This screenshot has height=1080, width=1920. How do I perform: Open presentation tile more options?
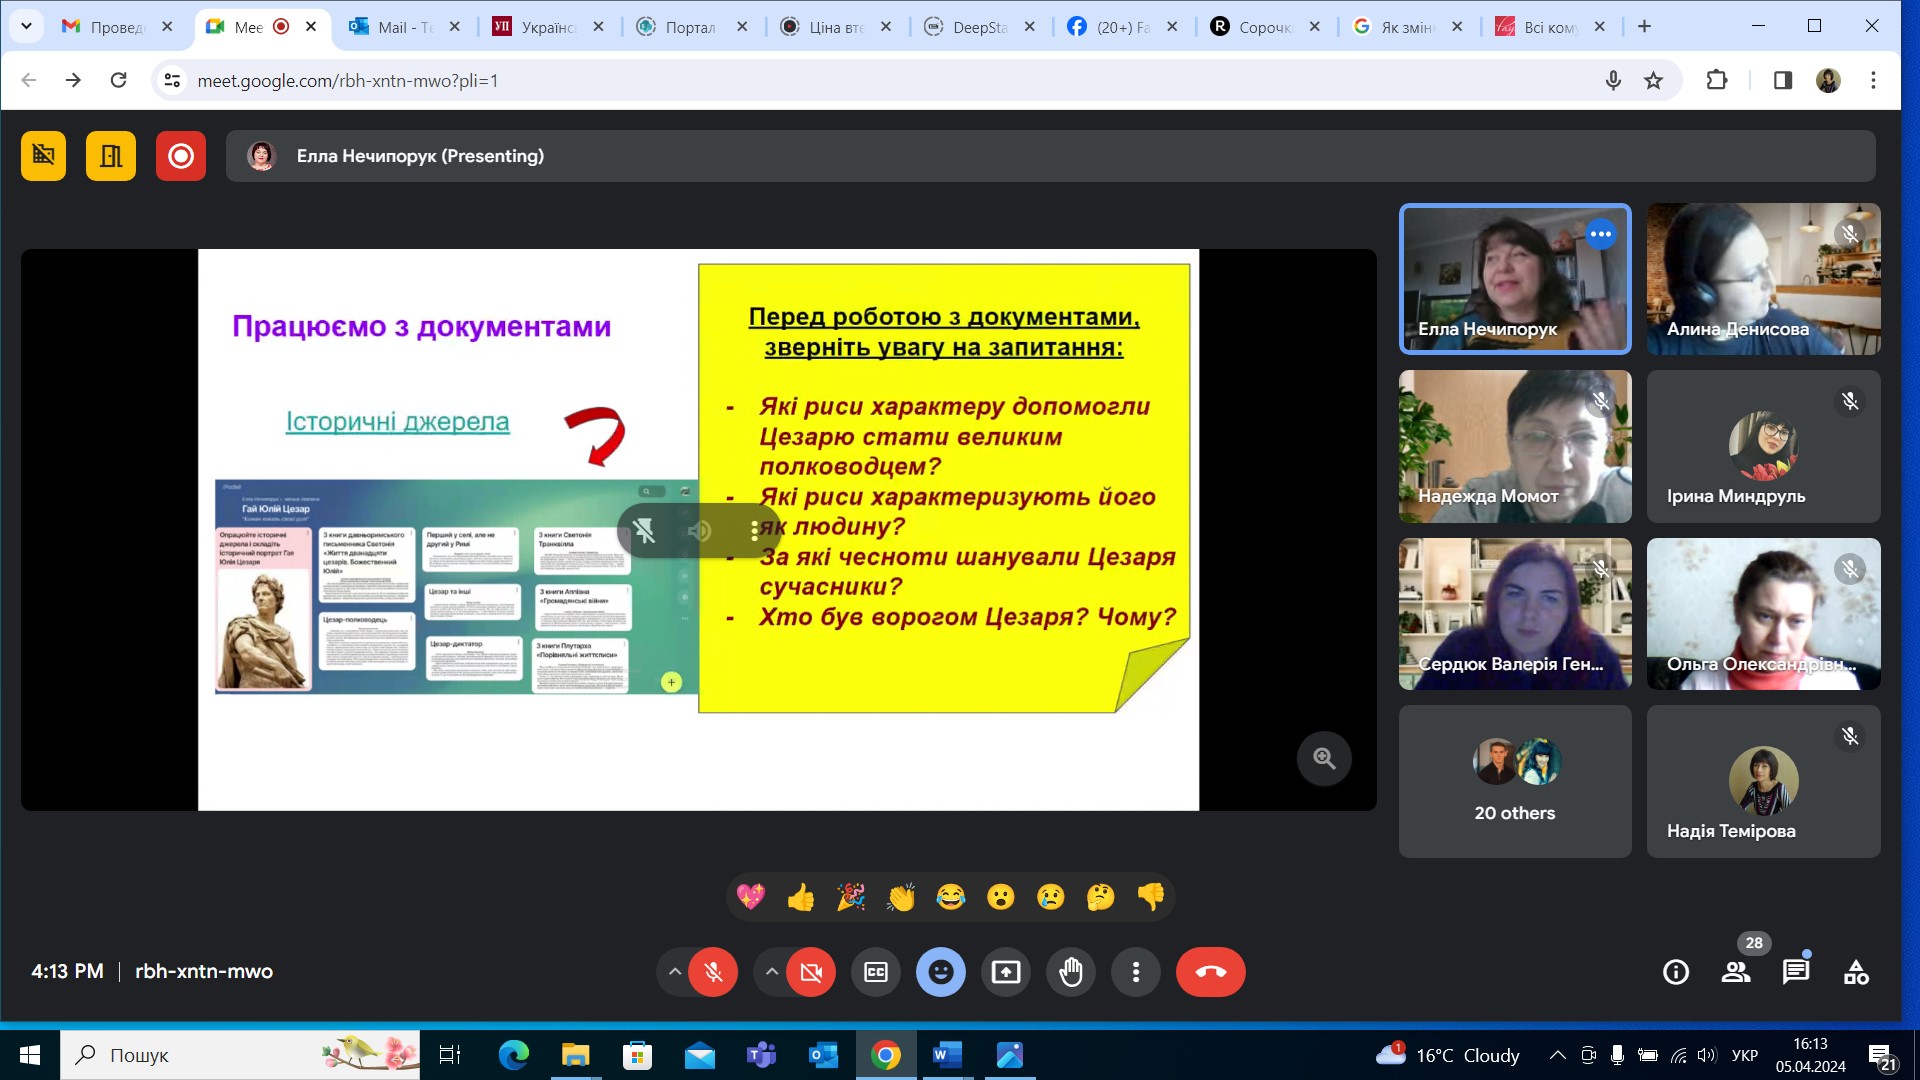tap(754, 531)
